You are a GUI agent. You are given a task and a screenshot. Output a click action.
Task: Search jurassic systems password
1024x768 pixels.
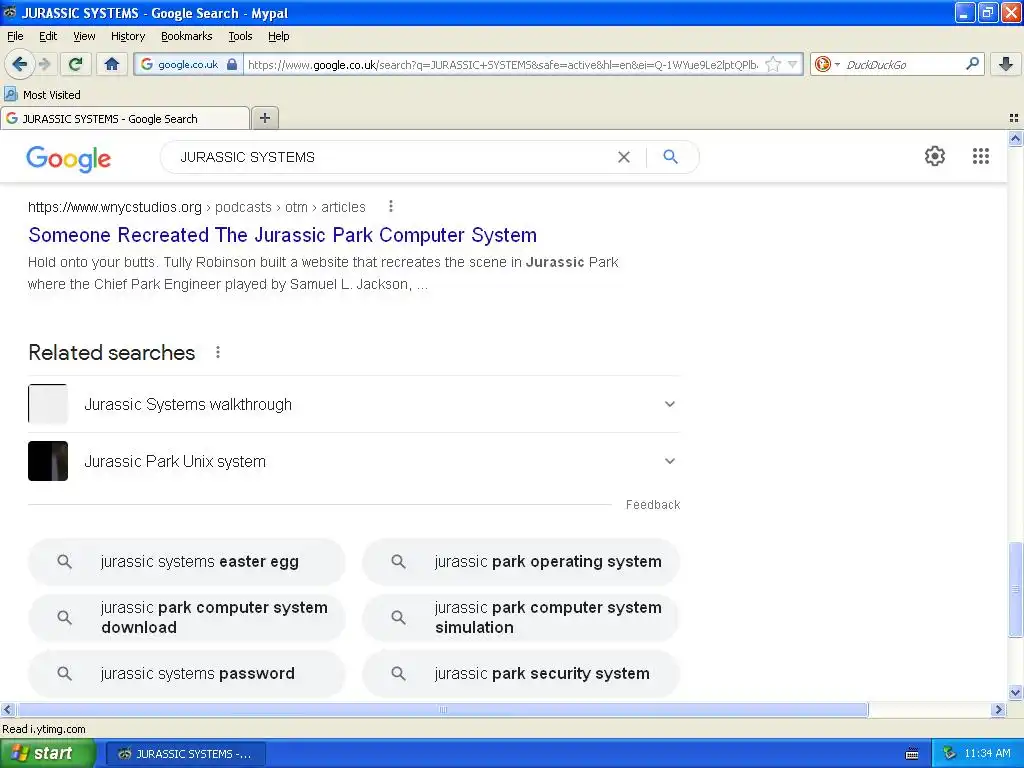186,673
